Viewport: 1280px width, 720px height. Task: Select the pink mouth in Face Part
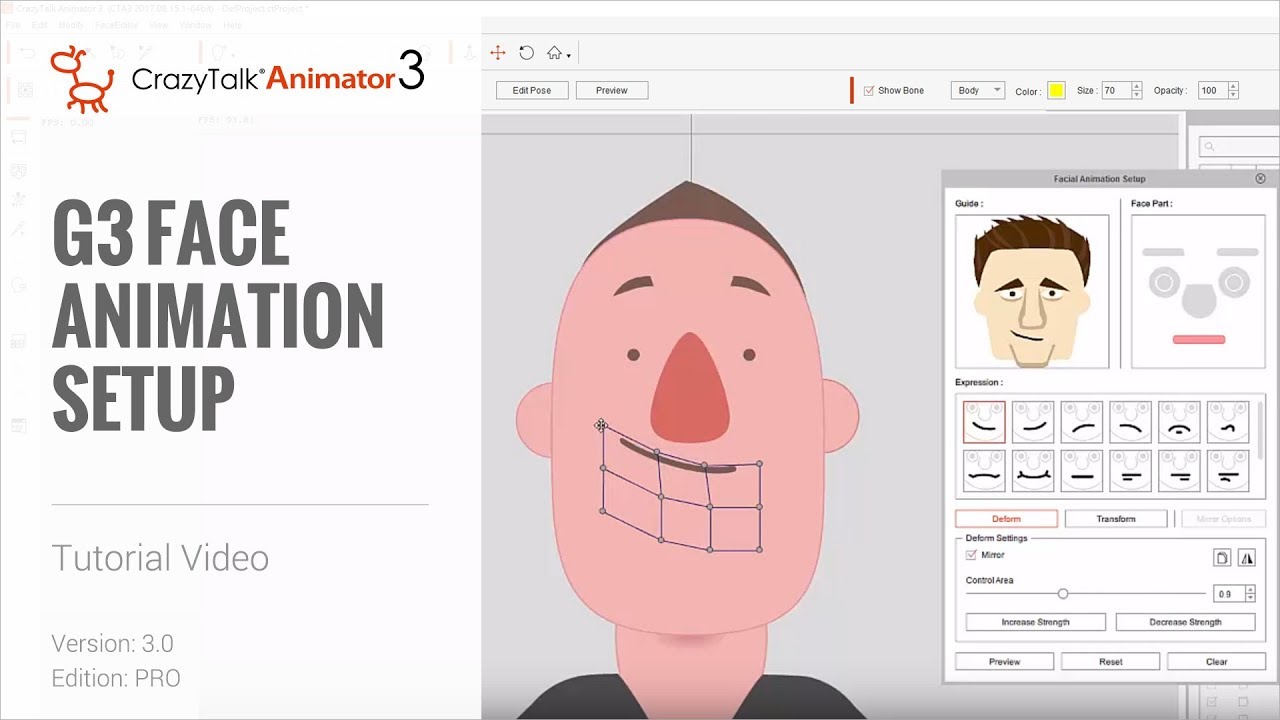point(1198,340)
